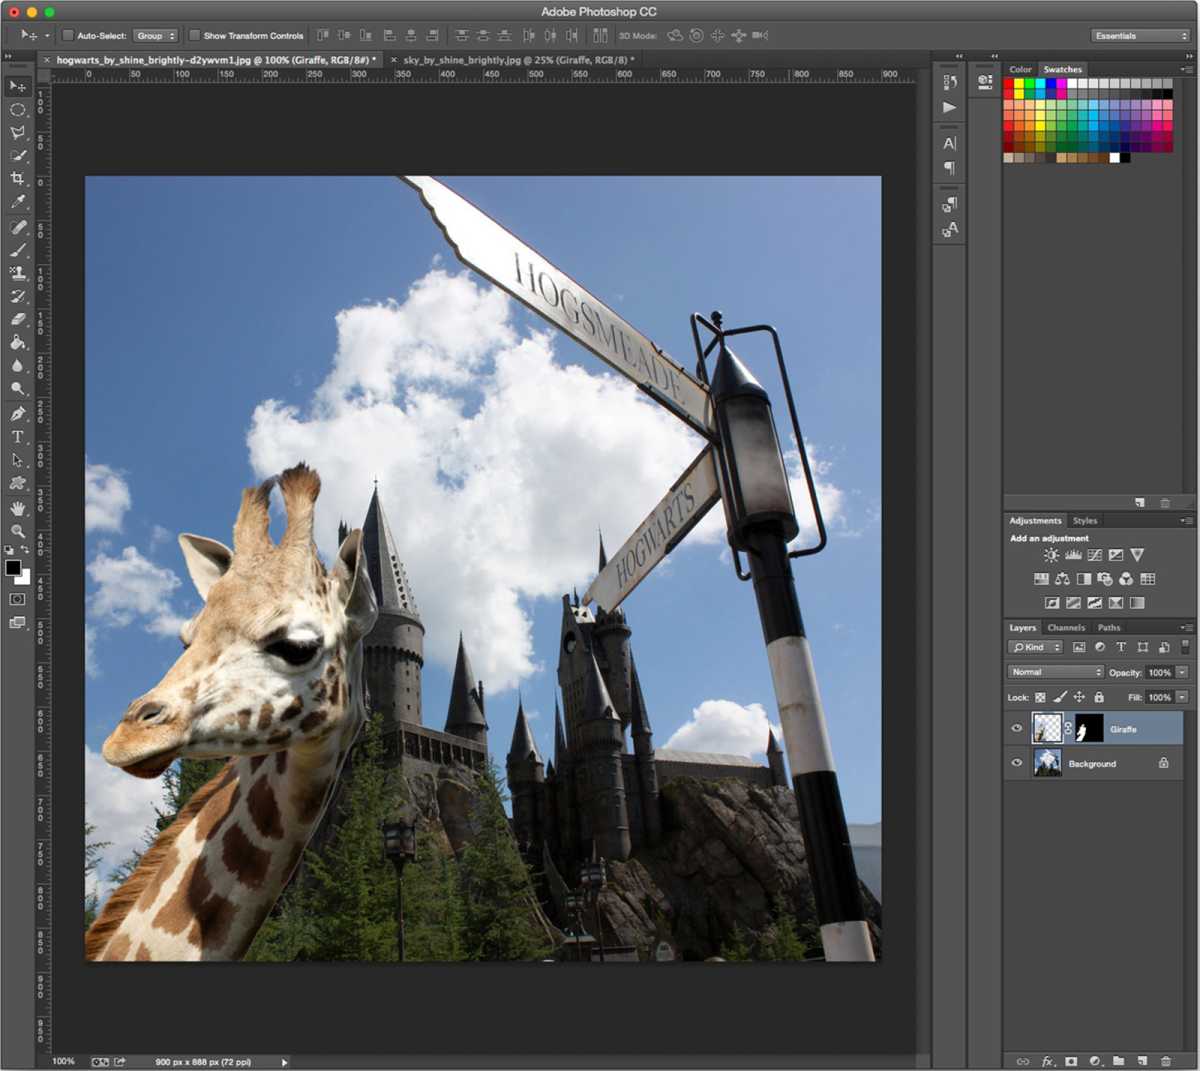Select the Move tool
This screenshot has height=1071, width=1200.
coord(18,86)
